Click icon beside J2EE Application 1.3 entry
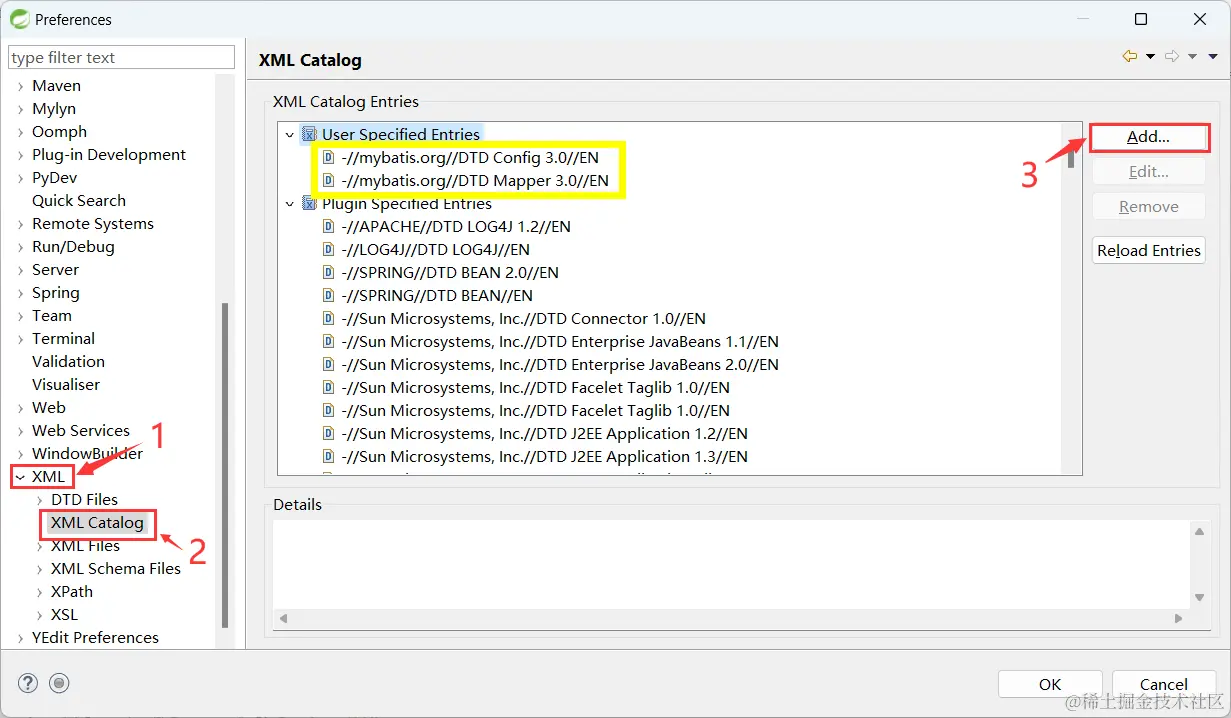Viewport: 1231px width, 718px height. [328, 457]
